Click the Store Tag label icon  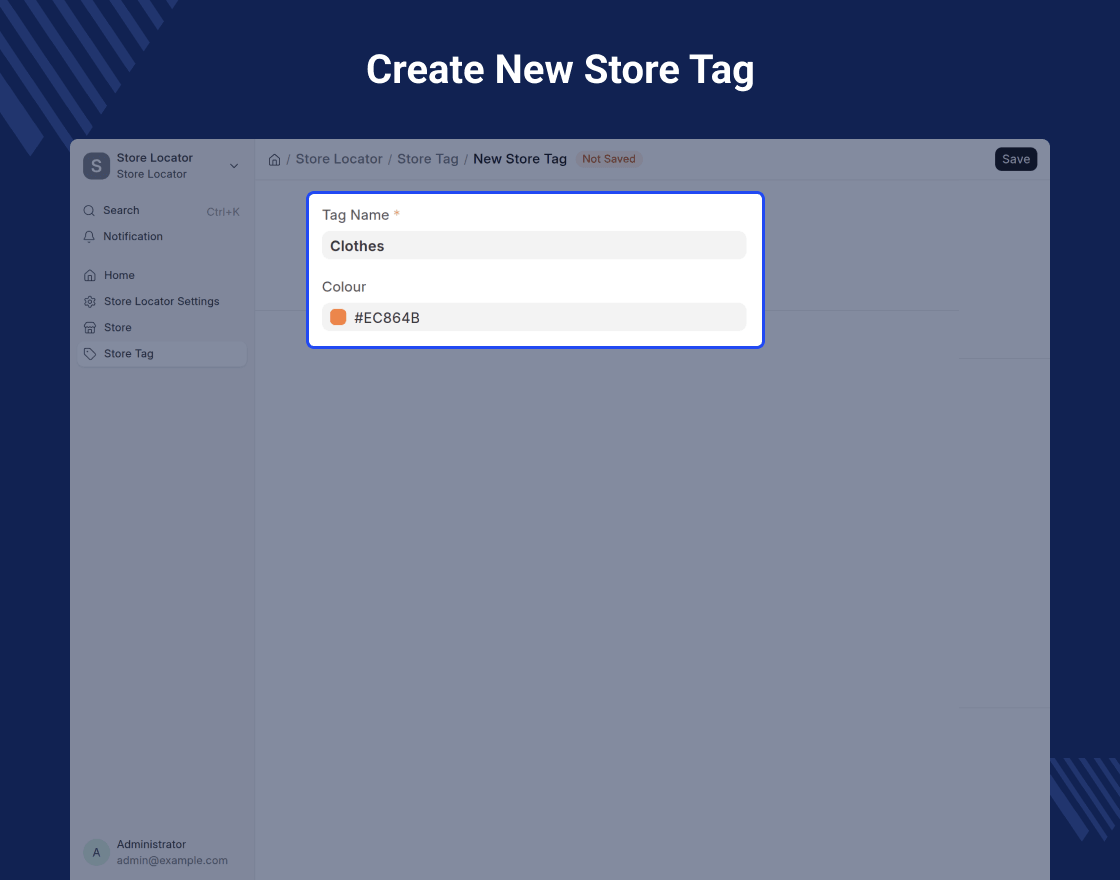[x=90, y=354]
